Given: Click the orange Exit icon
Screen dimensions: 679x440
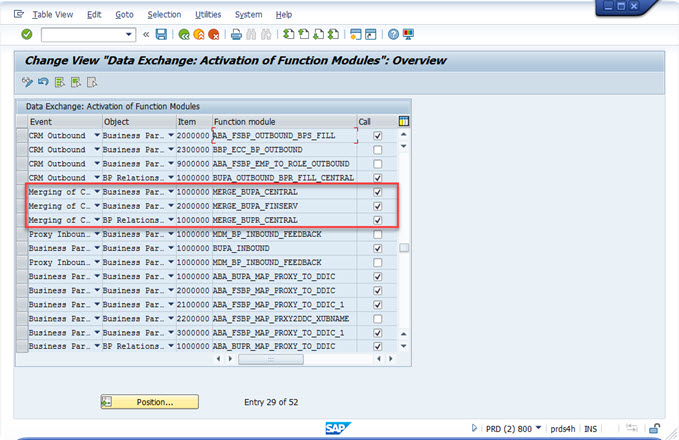Looking at the screenshot, I should (199, 34).
